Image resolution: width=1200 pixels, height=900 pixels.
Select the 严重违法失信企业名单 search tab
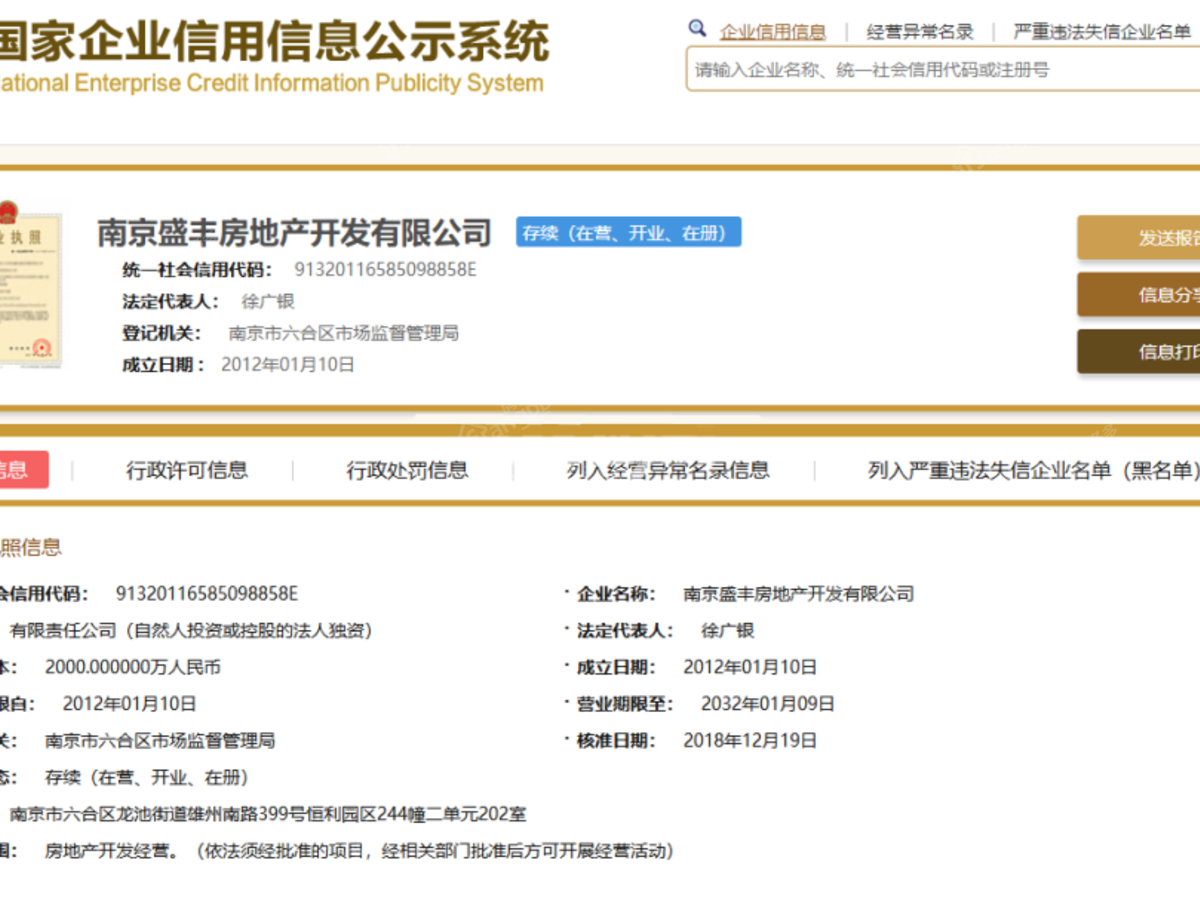click(1102, 32)
